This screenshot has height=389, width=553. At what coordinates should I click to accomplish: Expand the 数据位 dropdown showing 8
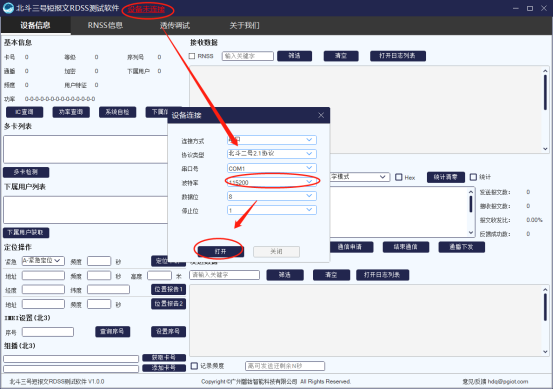[272, 196]
